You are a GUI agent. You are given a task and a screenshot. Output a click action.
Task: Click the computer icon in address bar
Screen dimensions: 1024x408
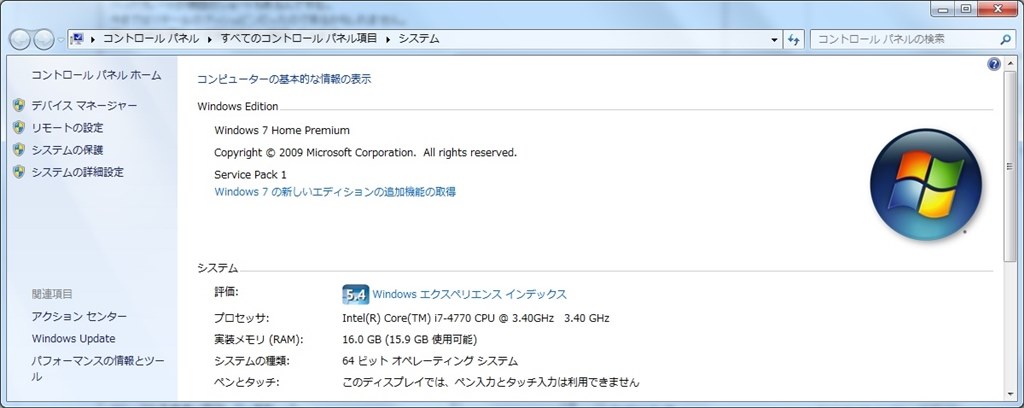tap(76, 39)
